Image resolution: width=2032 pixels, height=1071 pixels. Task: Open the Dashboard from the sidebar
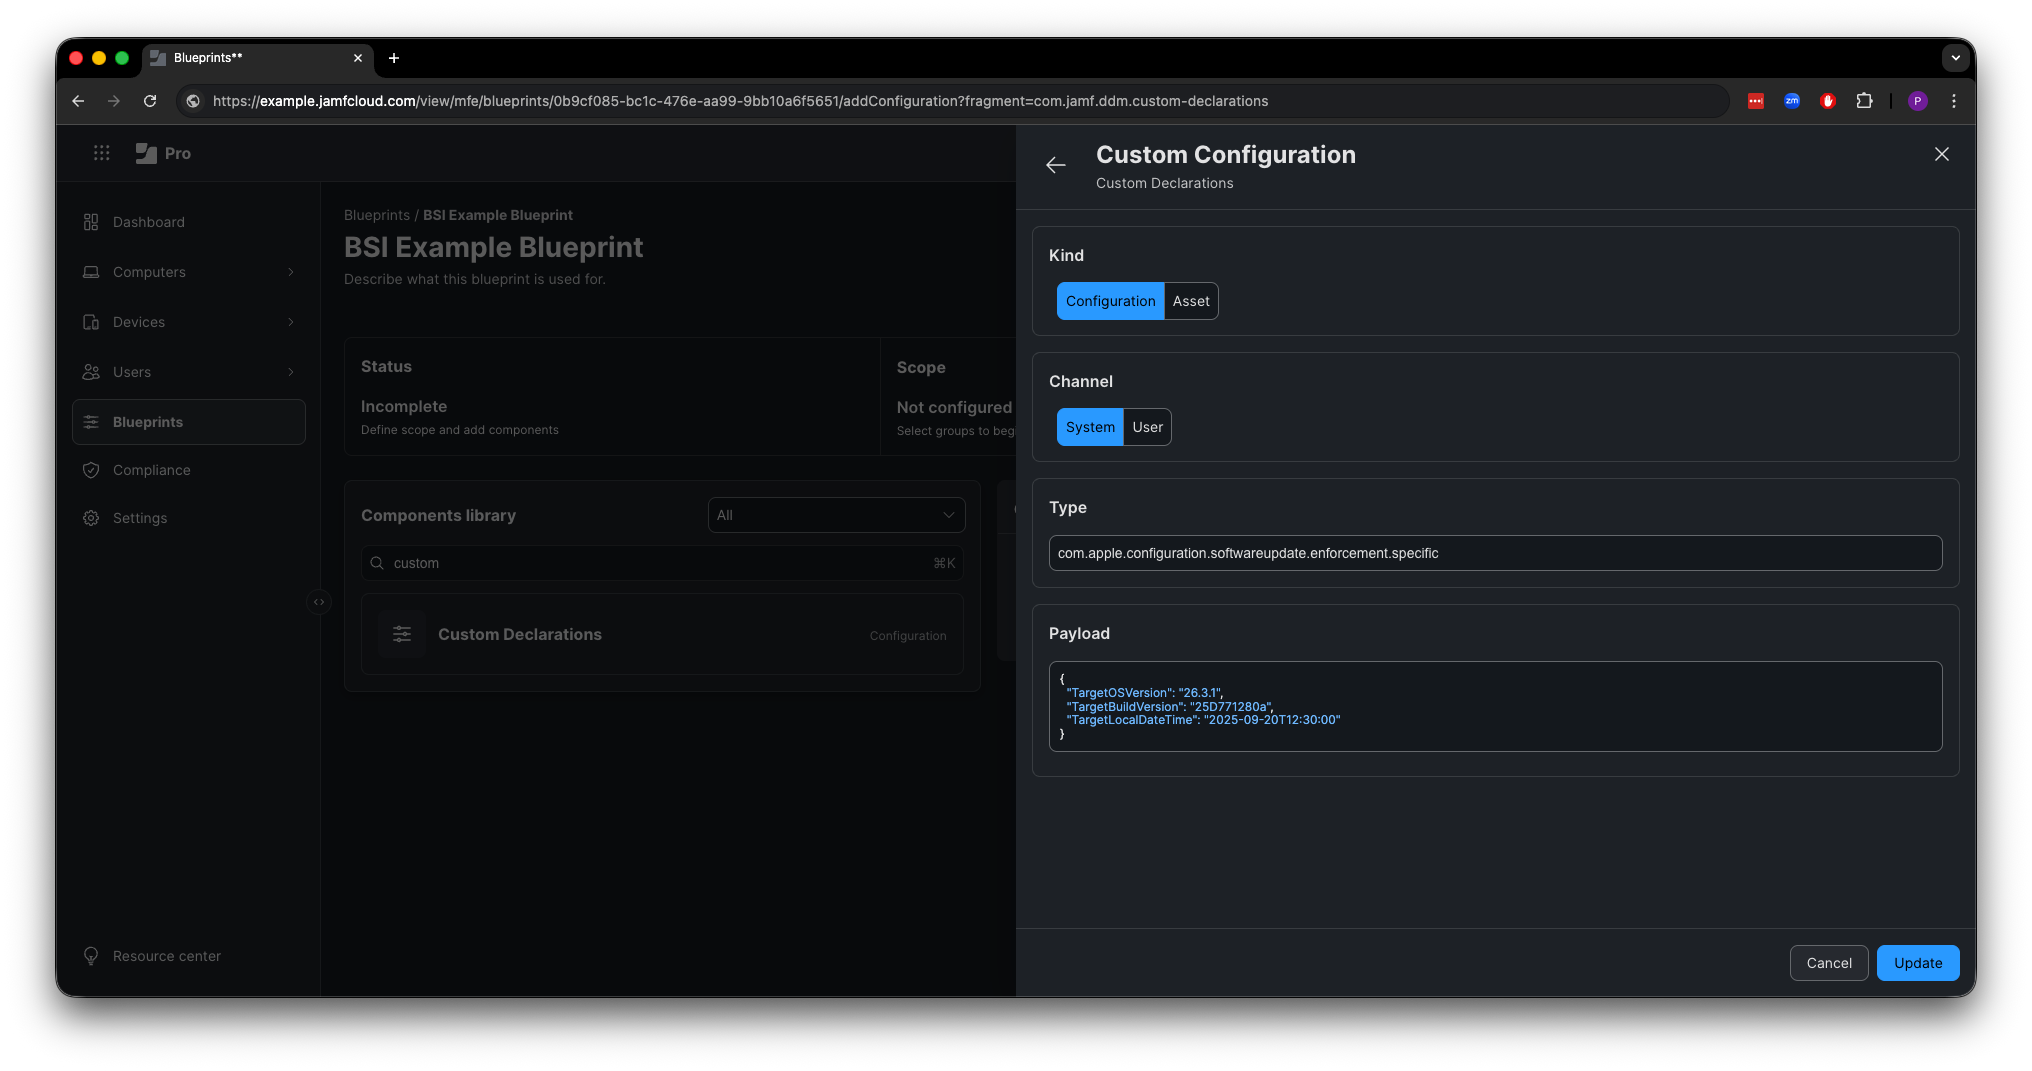91,222
